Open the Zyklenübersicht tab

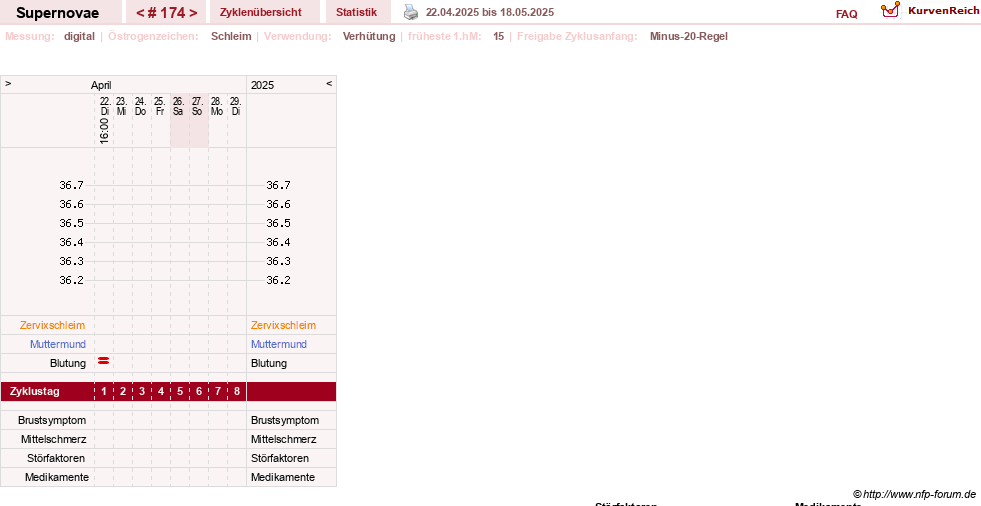click(260, 12)
